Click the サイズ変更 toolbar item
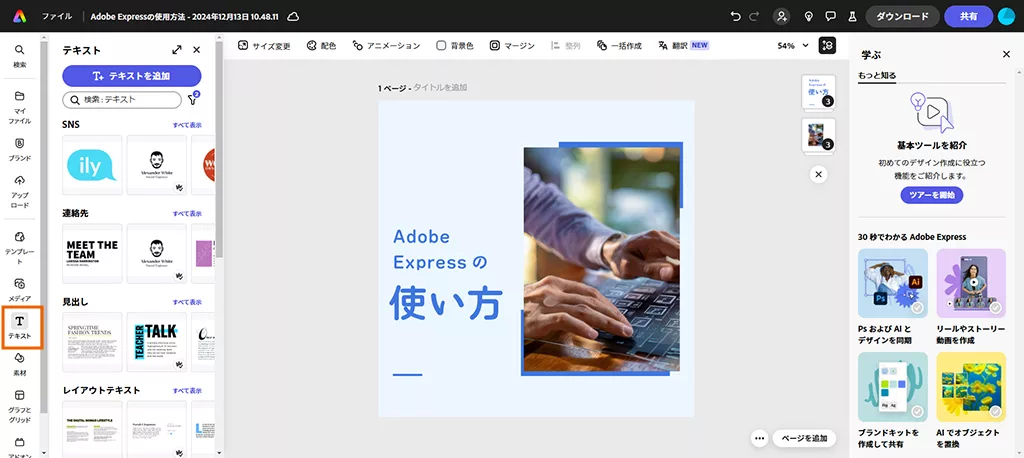 click(x=264, y=46)
